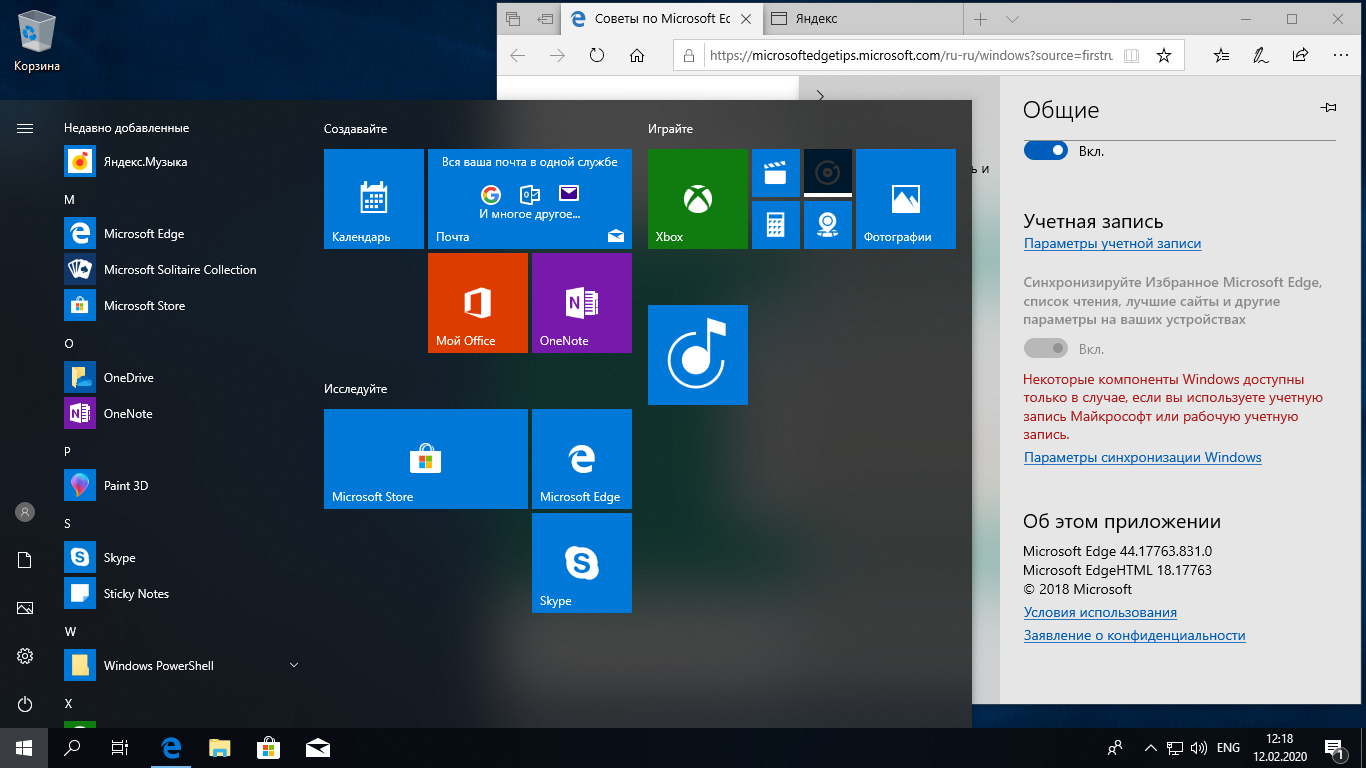Select the Советы по Microsoft Edge tab
The height and width of the screenshot is (768, 1366).
point(663,19)
